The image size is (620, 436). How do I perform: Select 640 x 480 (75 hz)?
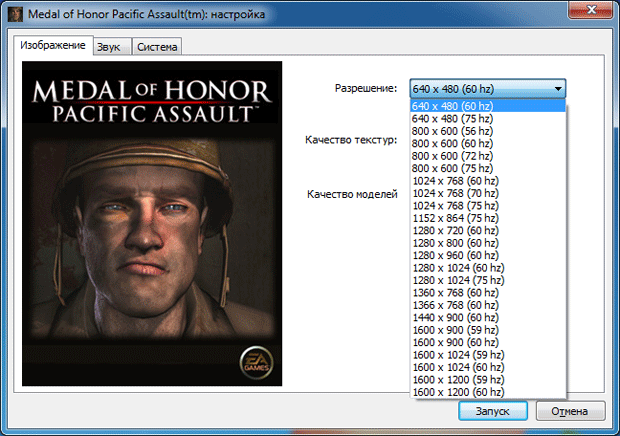488,119
